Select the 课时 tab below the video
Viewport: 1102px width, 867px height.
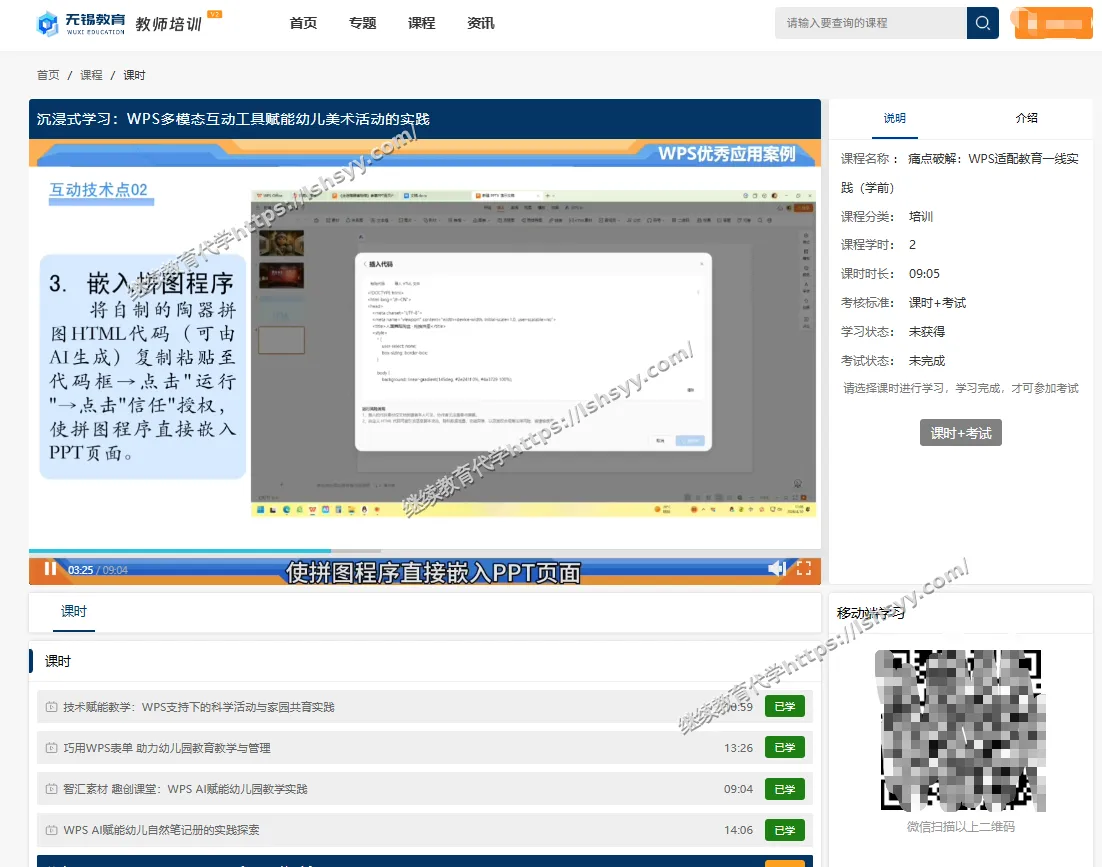point(74,611)
